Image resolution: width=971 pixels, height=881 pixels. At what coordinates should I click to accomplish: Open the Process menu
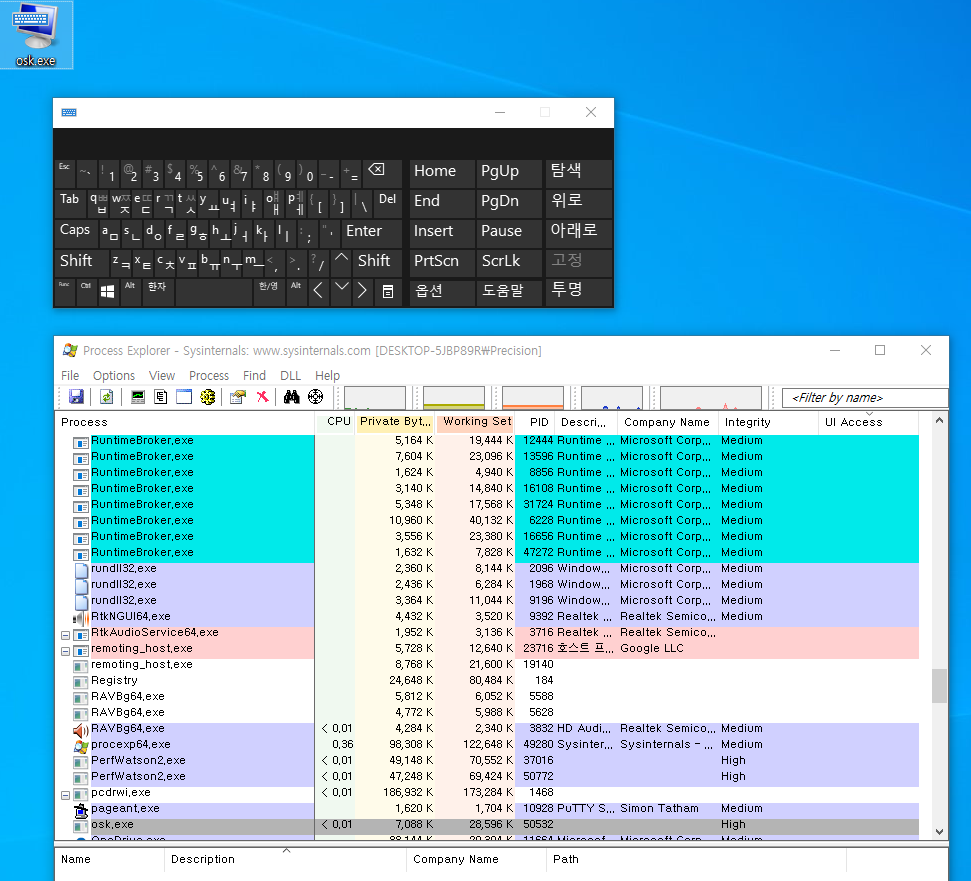209,376
